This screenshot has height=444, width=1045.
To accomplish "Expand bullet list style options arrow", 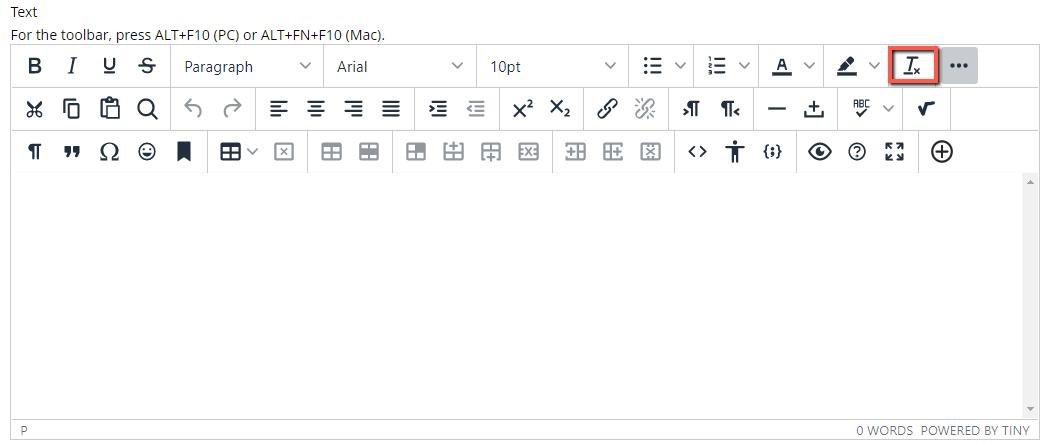I will click(680, 66).
